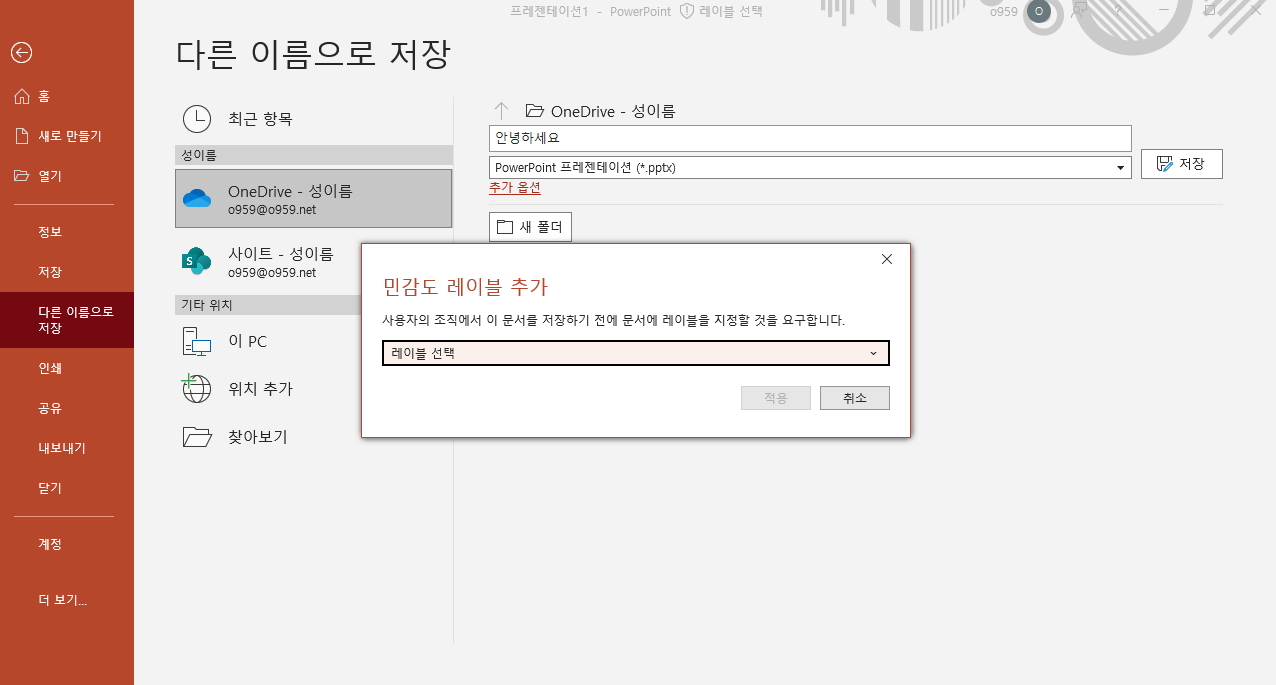
Task: Open the 정보 sidebar item
Action: 67,232
